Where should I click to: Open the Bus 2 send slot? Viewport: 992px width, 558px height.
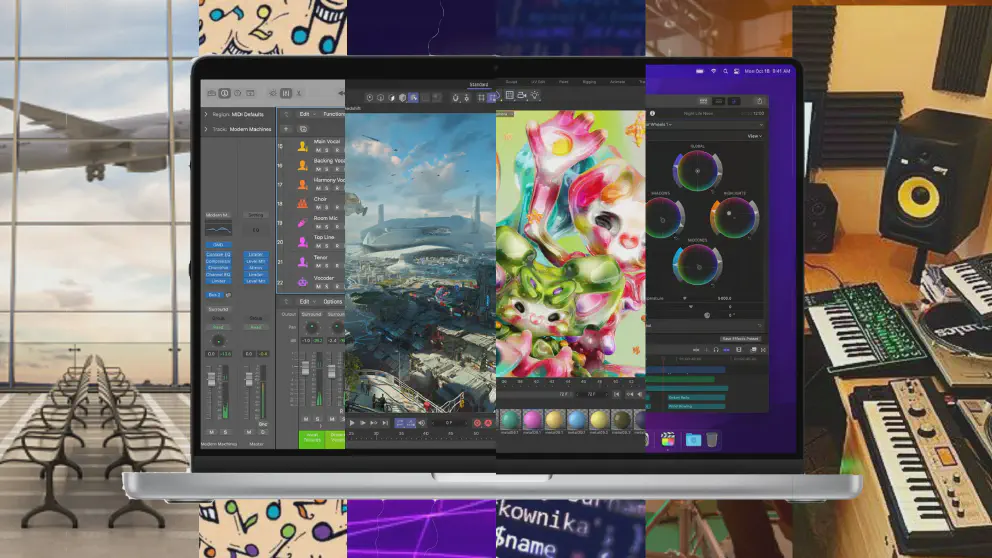[x=214, y=295]
